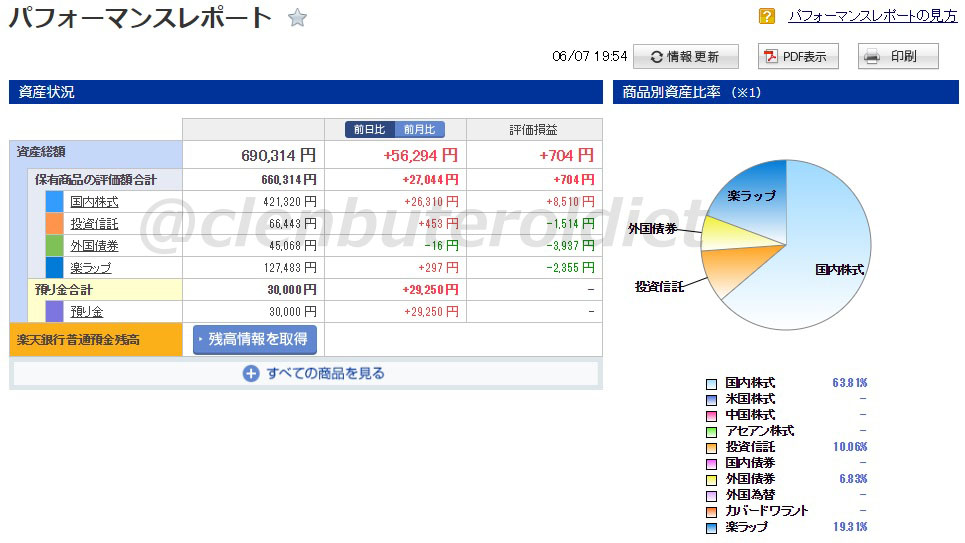
Task: Click the 06/07 19:54 timestamp
Action: click(x=590, y=57)
